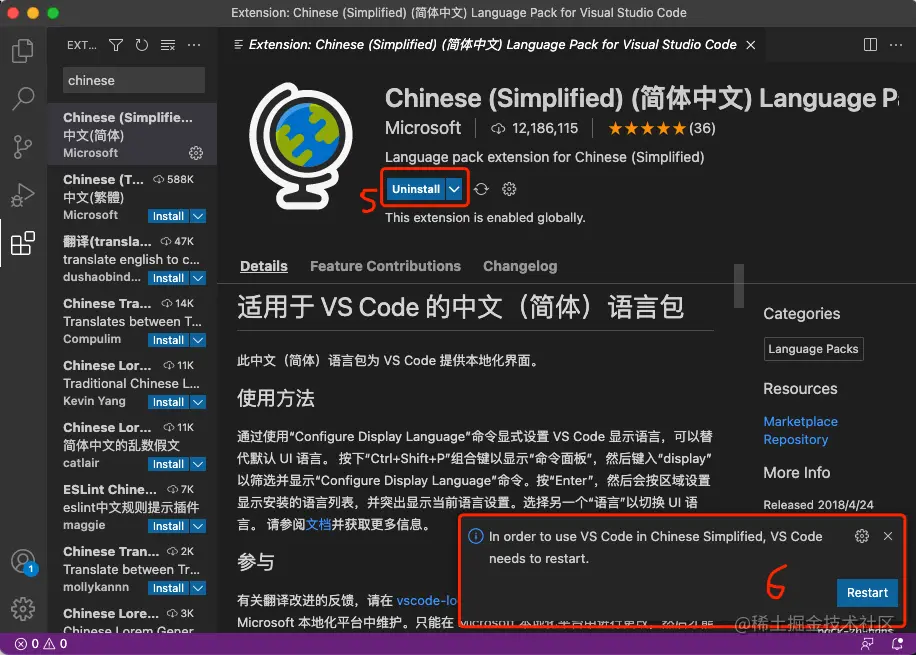Expand the Uninstall dropdown arrow
Screen dimensions: 916x655
454,189
